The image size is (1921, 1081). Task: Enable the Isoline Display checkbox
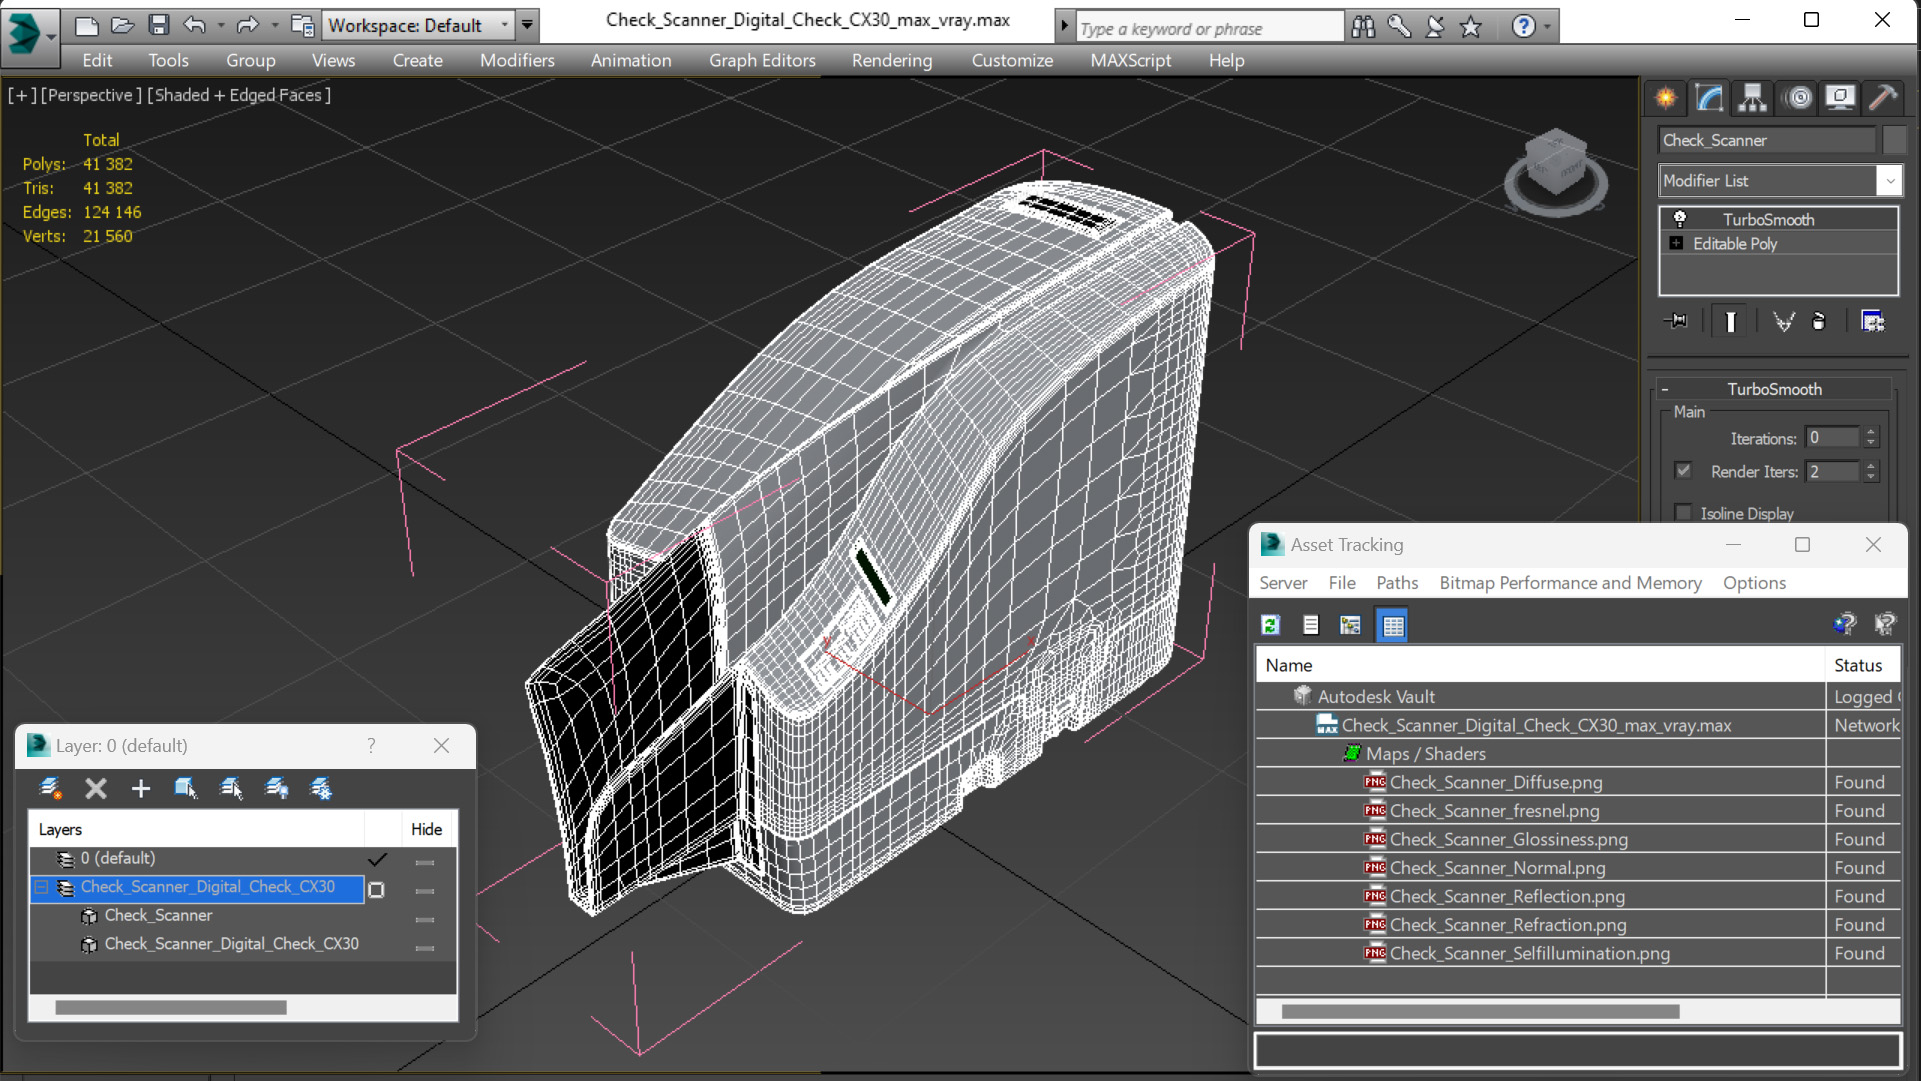click(1684, 512)
